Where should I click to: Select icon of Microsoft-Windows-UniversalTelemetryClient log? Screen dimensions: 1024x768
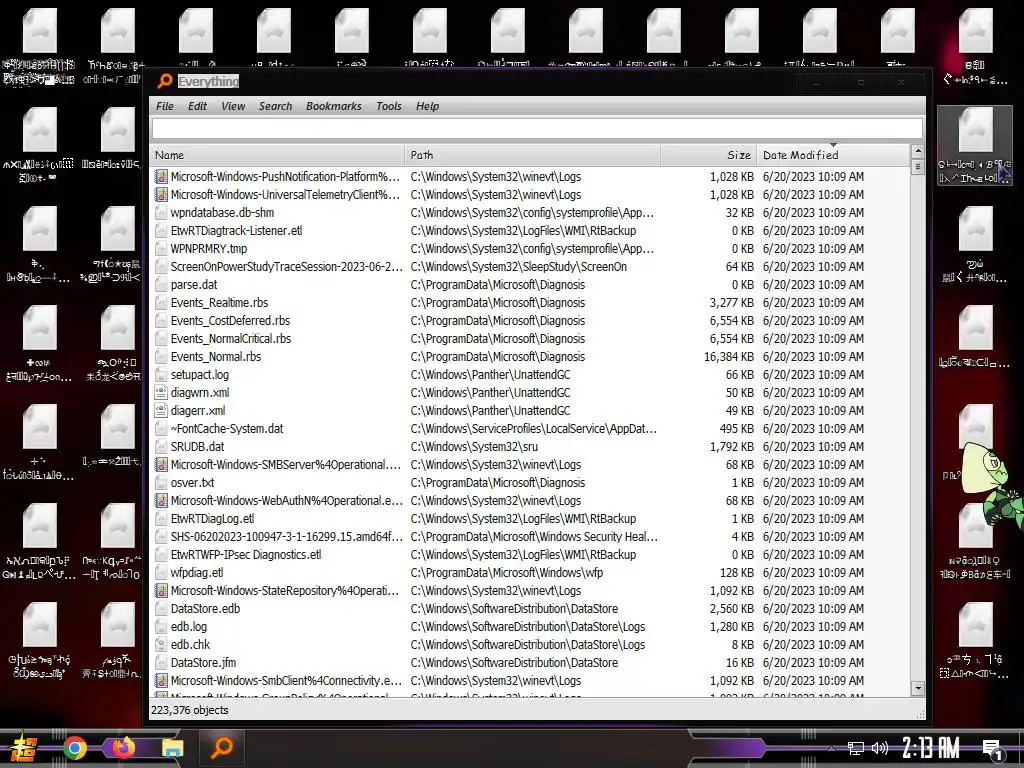point(161,195)
